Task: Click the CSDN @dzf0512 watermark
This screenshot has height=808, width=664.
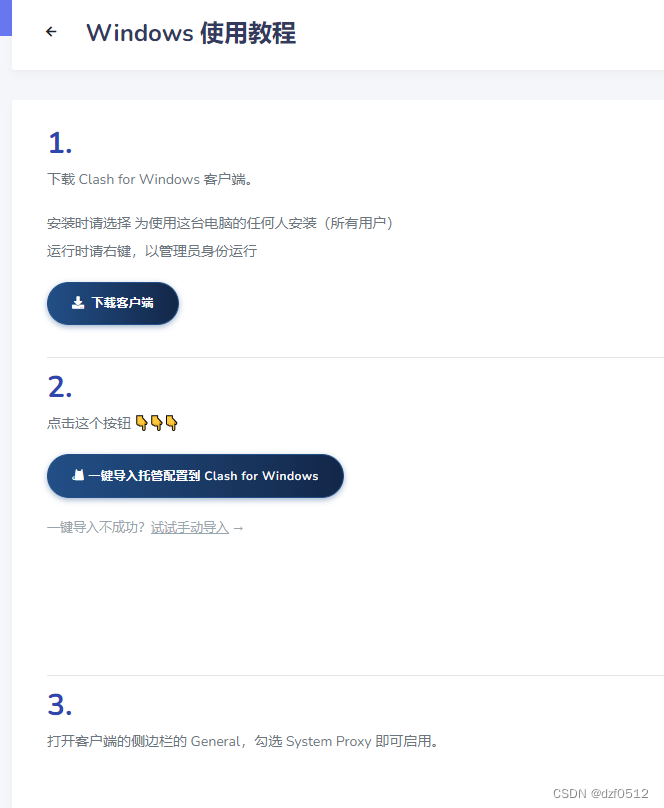Action: tap(601, 793)
